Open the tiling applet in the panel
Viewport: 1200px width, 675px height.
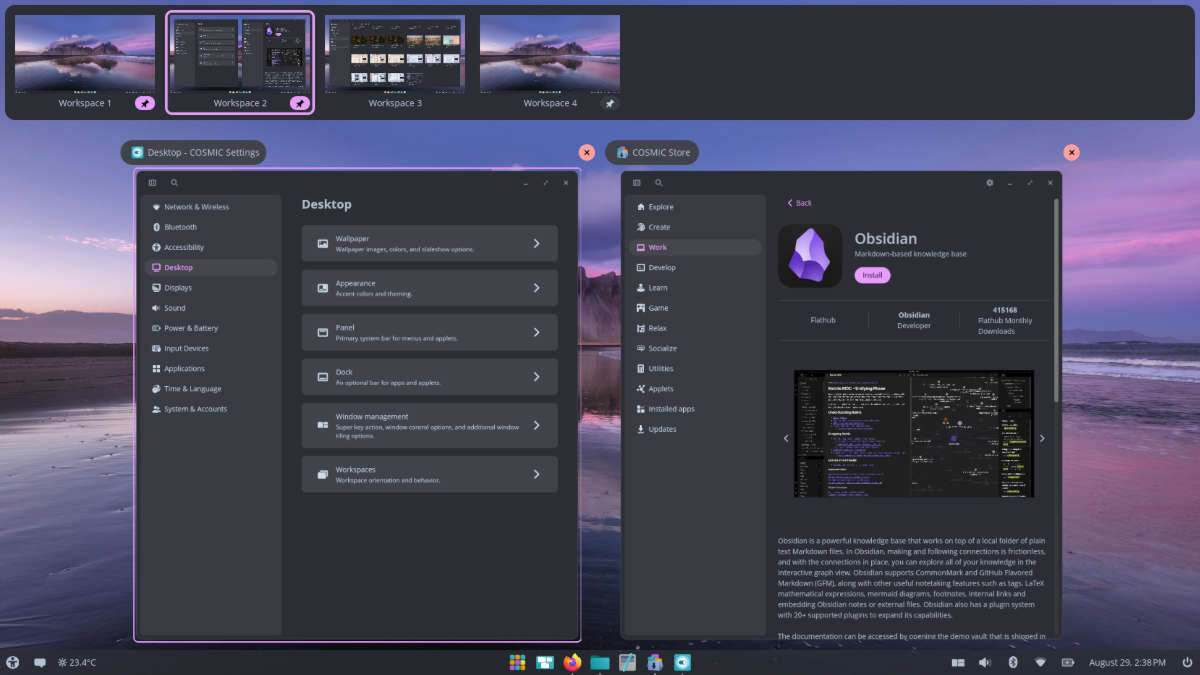tap(958, 662)
